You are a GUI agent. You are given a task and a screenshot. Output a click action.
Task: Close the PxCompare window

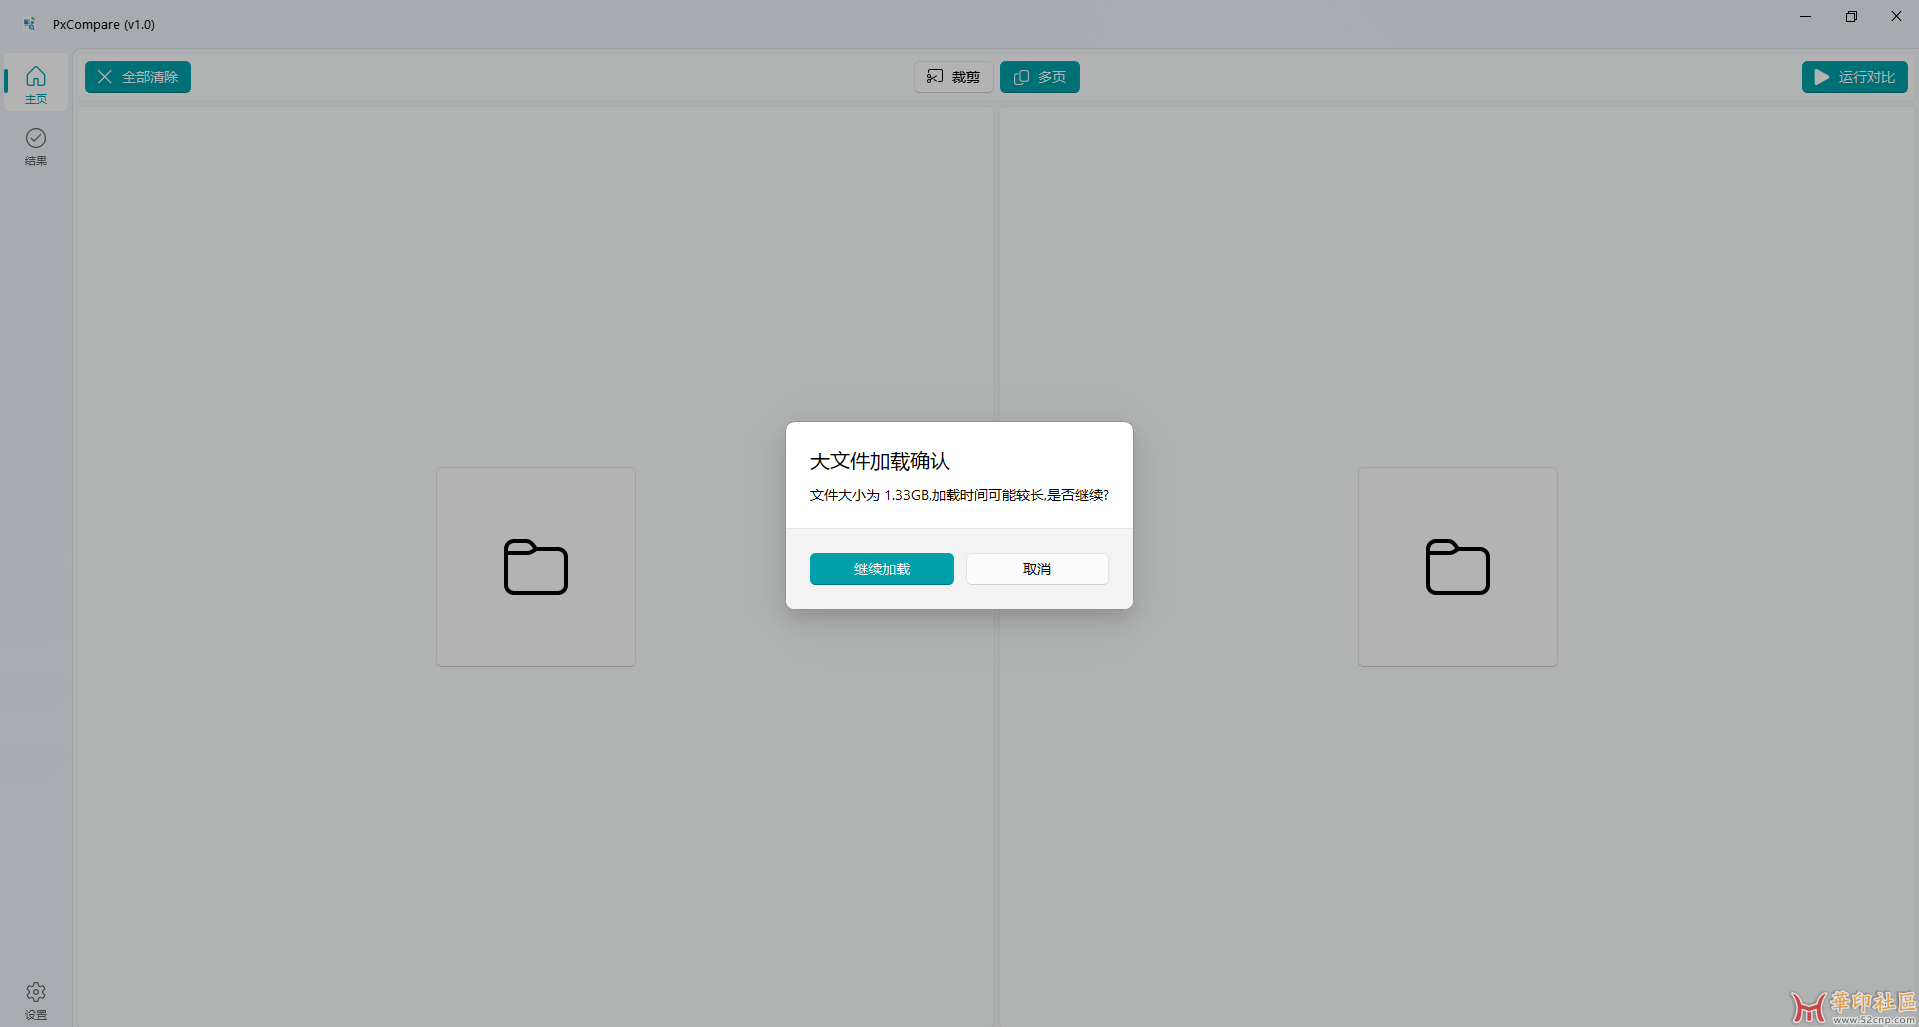pos(1896,17)
